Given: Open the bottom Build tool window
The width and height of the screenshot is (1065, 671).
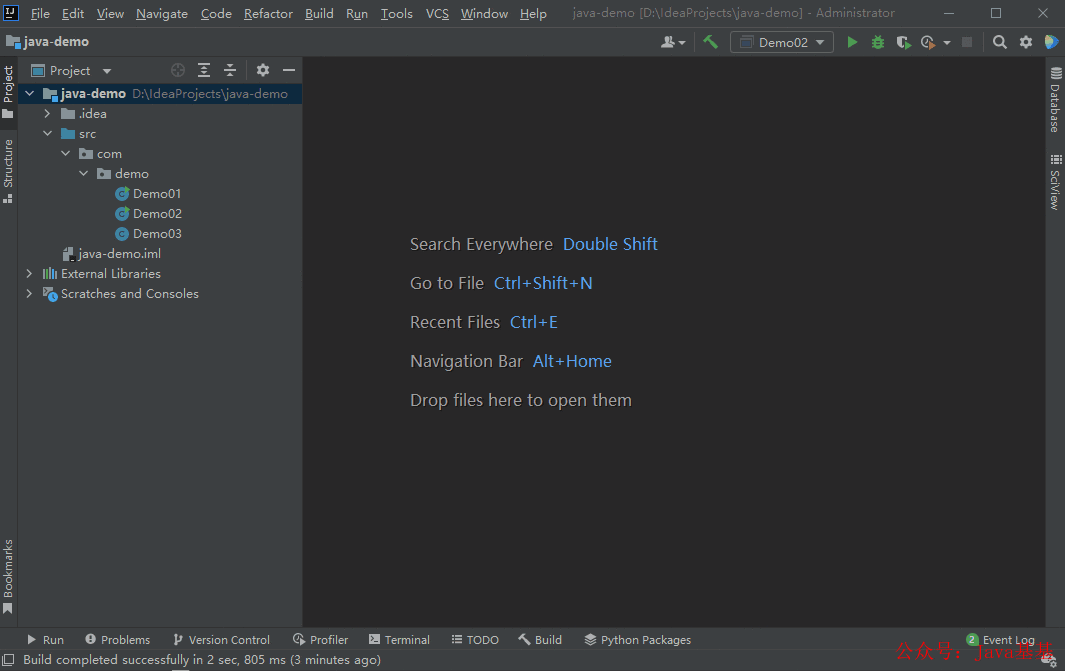Looking at the screenshot, I should (x=540, y=640).
